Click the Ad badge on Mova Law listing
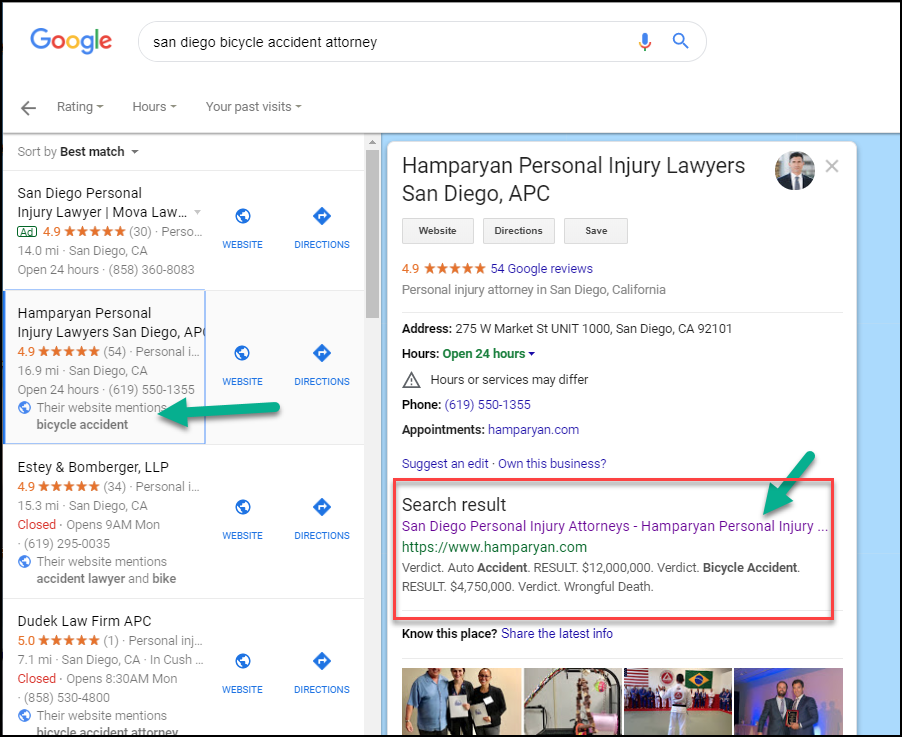Image resolution: width=902 pixels, height=737 pixels. coord(27,232)
